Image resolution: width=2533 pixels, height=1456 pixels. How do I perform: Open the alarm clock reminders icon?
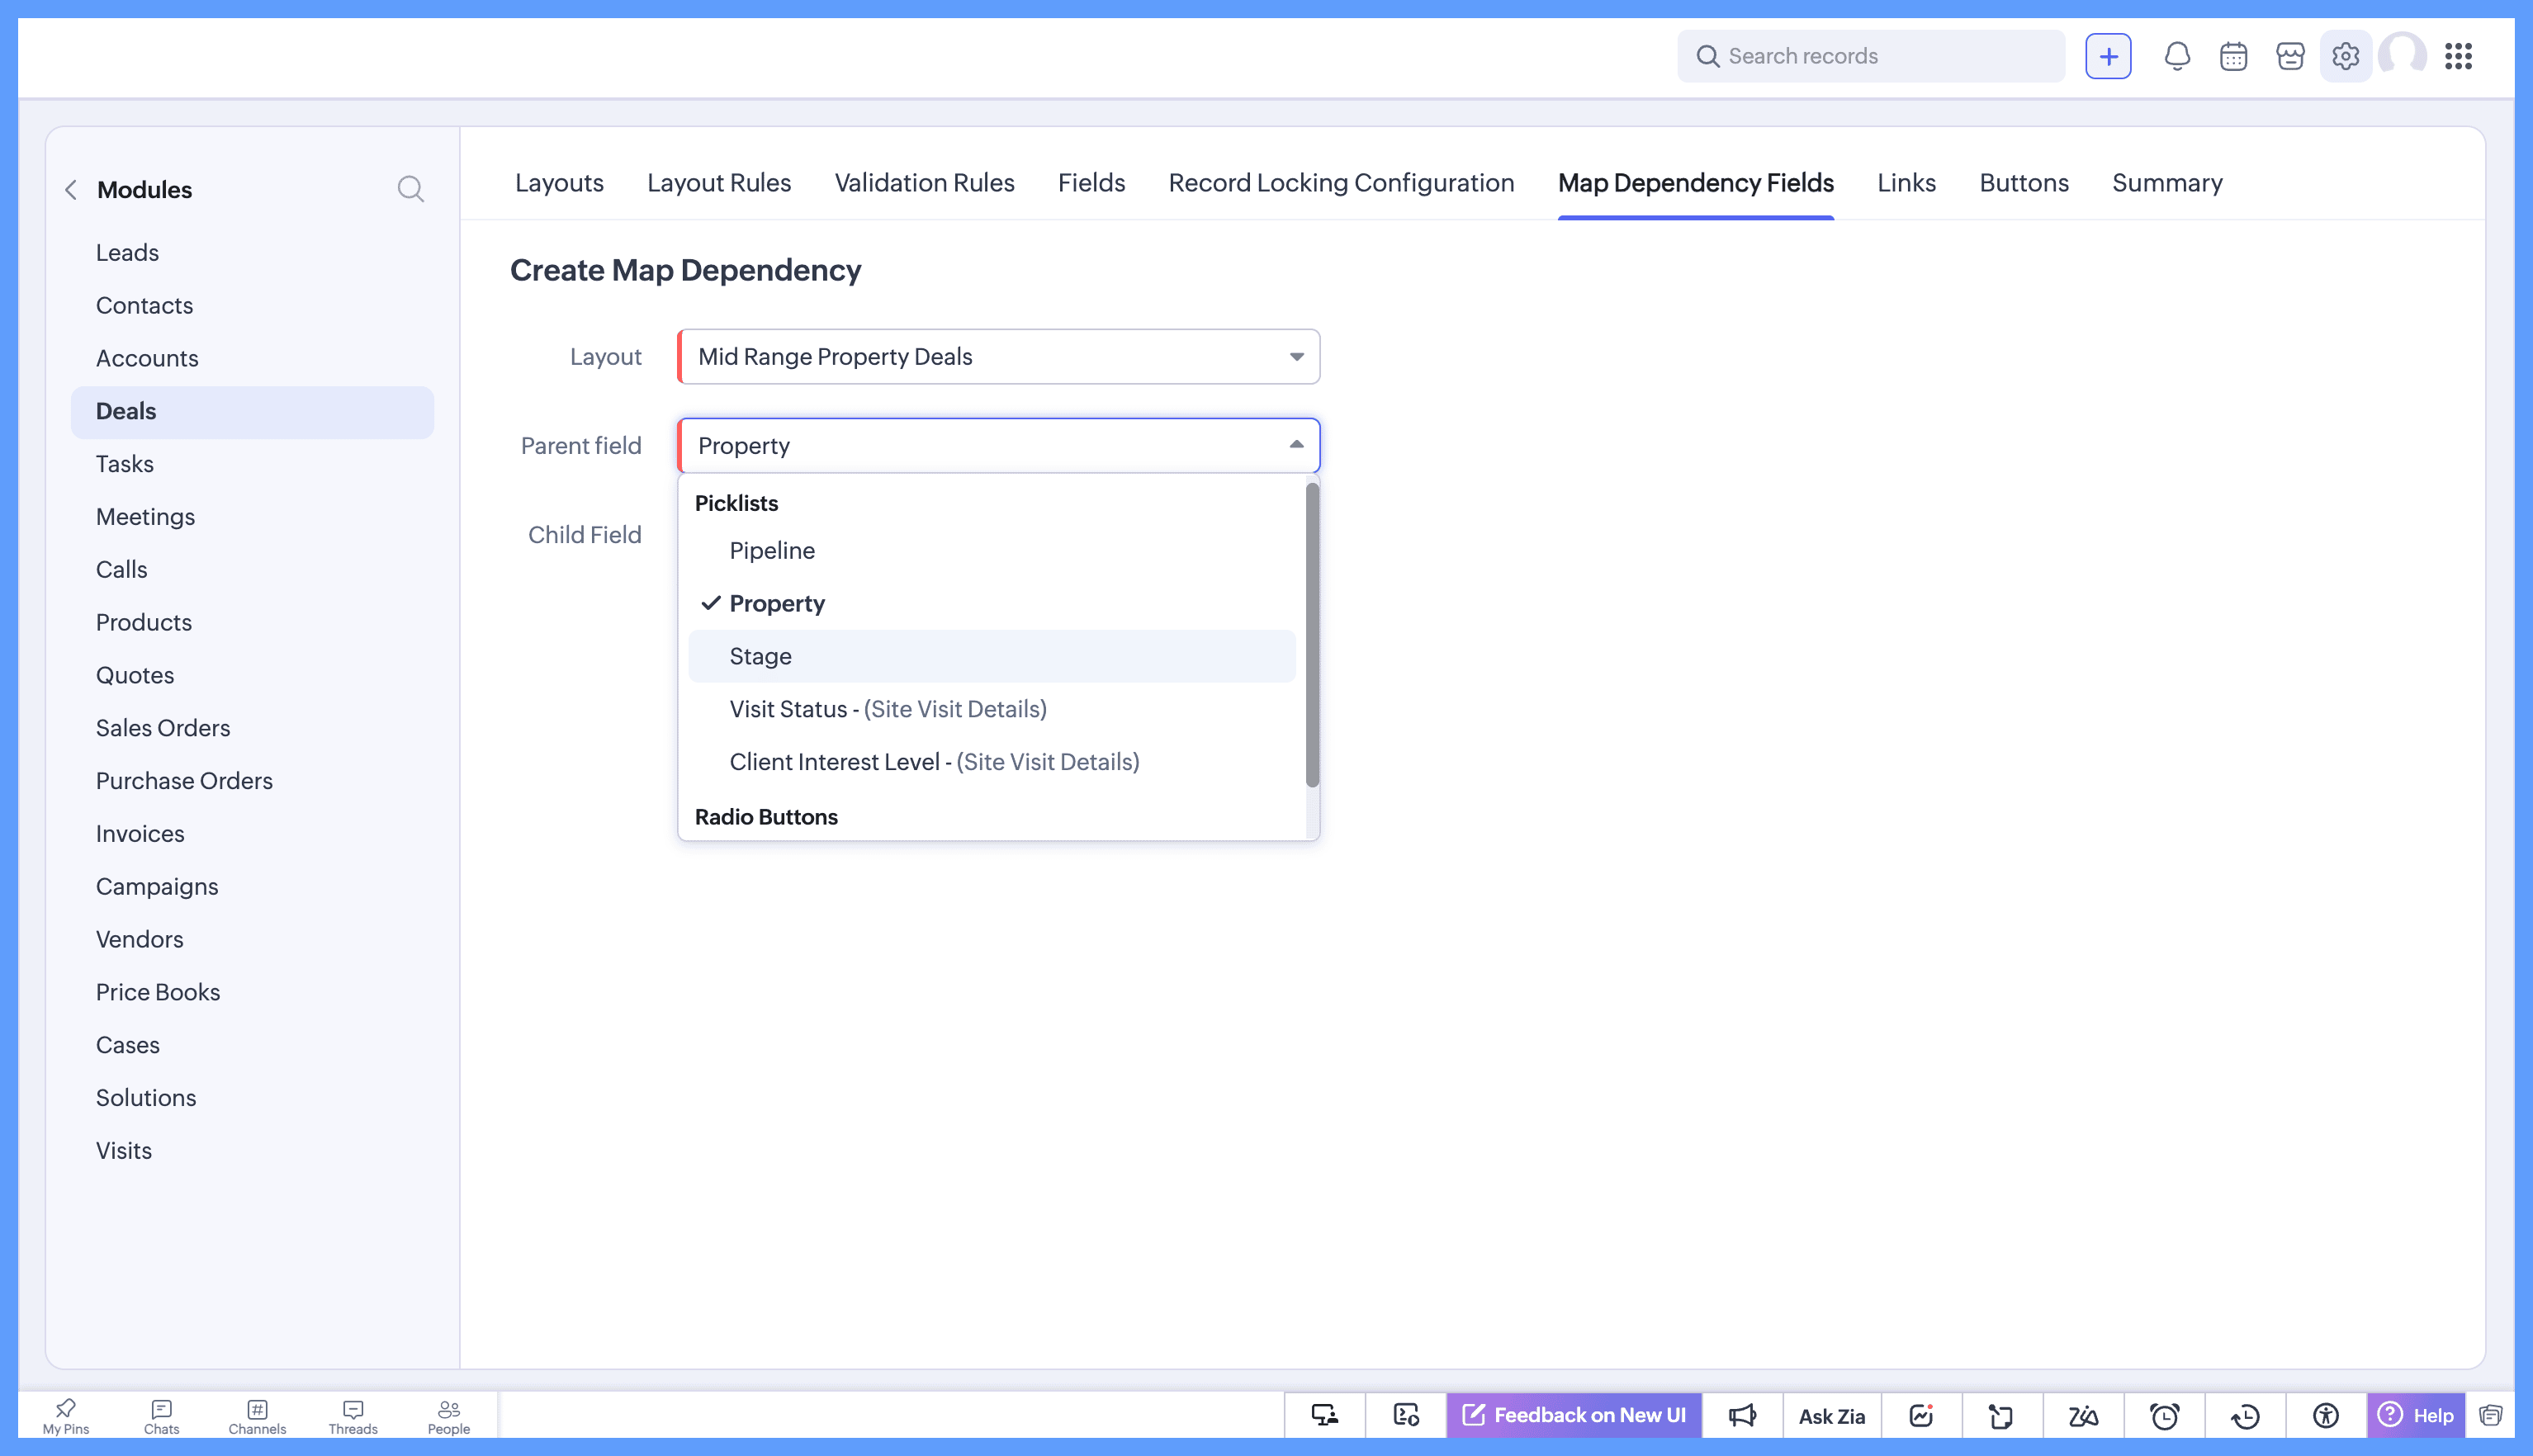pyautogui.click(x=2164, y=1415)
